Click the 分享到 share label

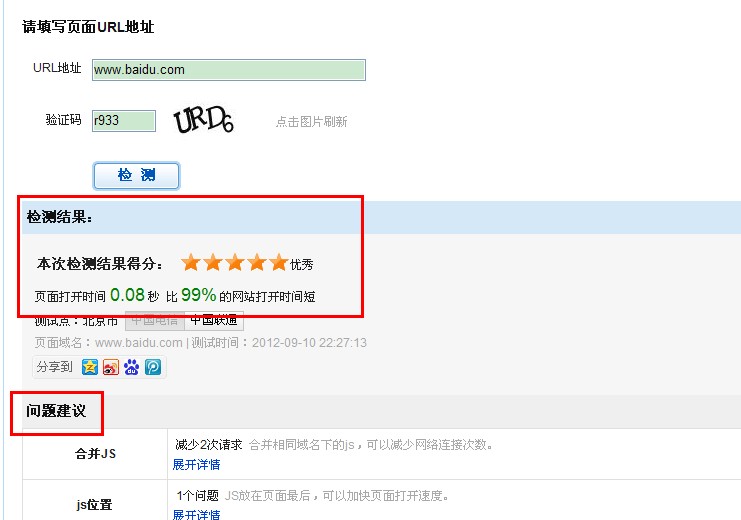54,367
